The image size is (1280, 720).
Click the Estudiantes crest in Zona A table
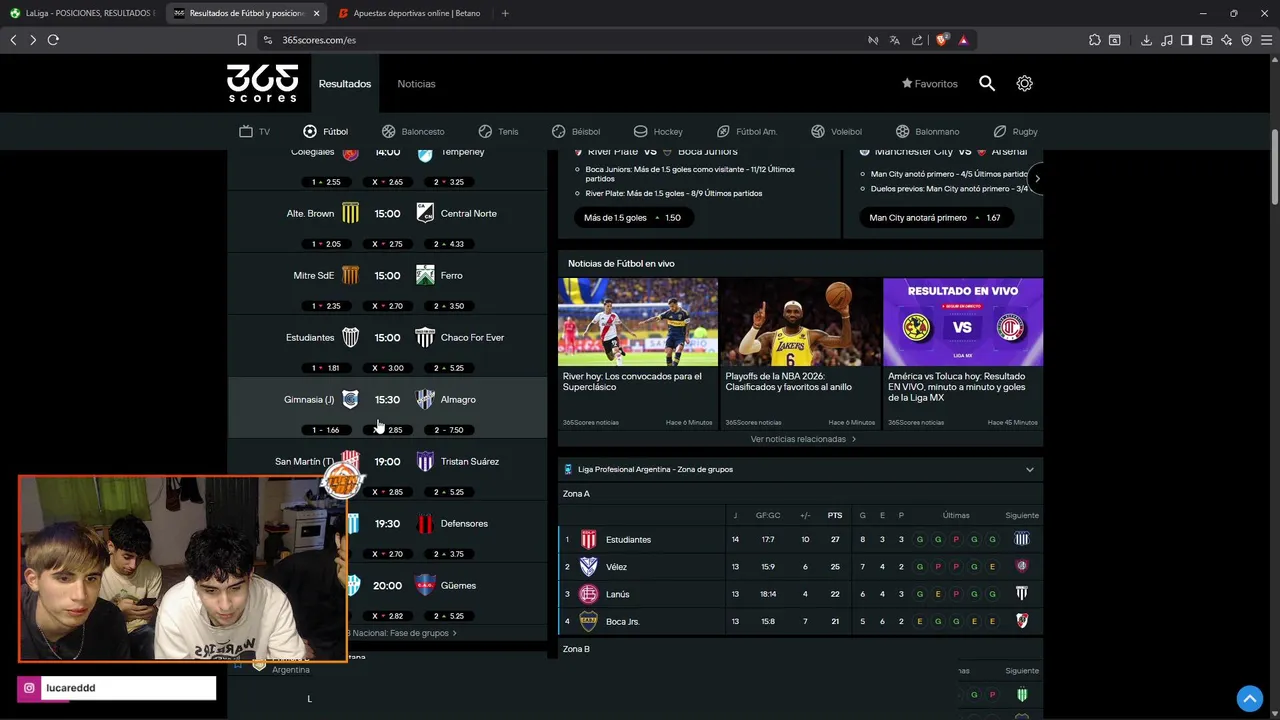click(x=589, y=539)
